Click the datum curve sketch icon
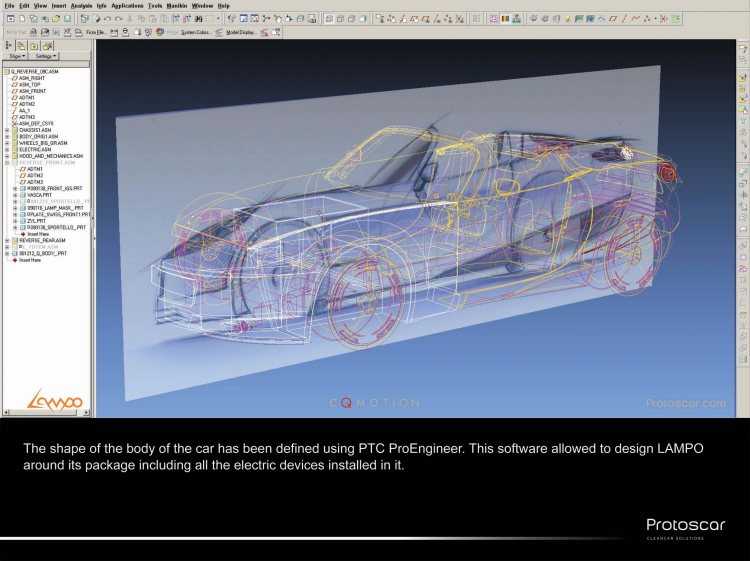 (635, 19)
